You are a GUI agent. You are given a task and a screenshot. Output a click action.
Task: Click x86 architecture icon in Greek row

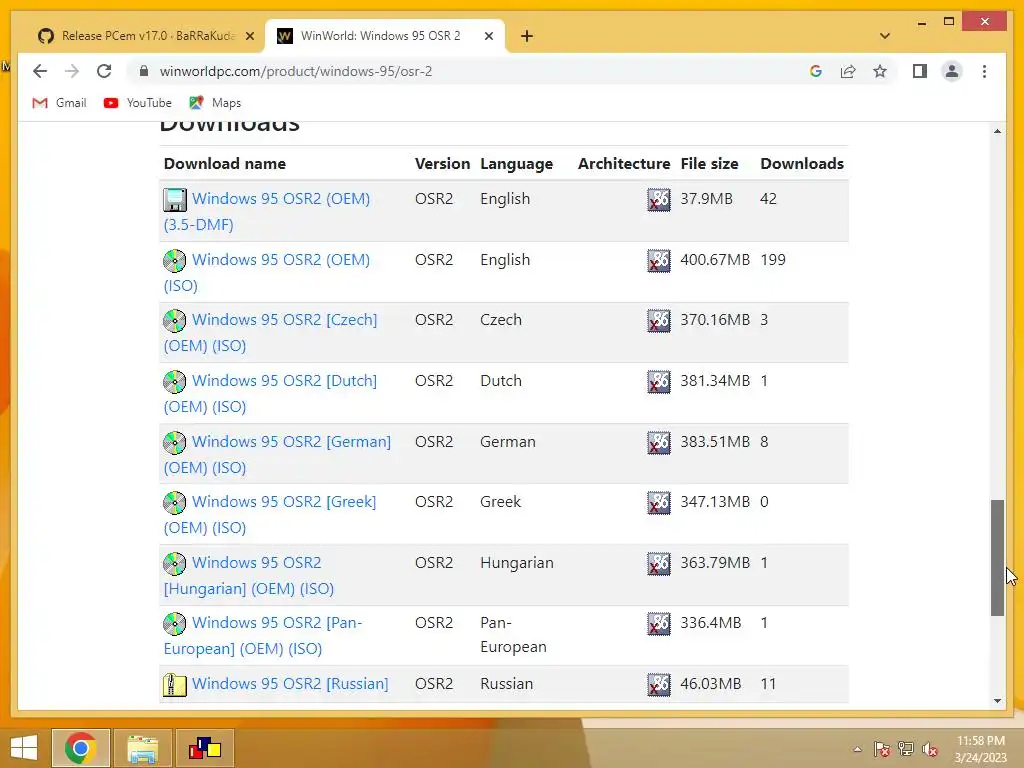pyautogui.click(x=658, y=503)
